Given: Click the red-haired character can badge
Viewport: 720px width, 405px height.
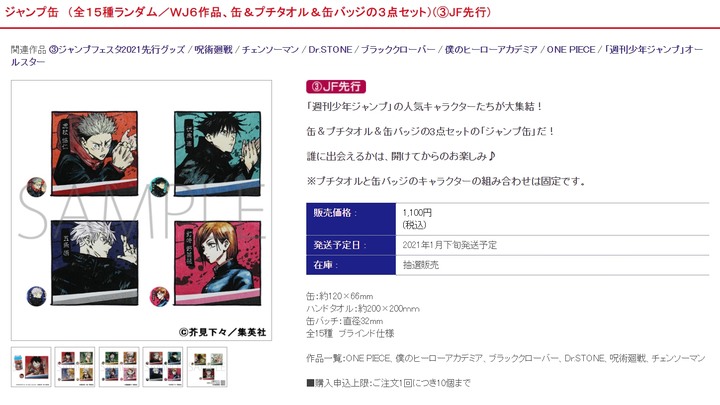Looking at the screenshot, I should click(x=159, y=296).
